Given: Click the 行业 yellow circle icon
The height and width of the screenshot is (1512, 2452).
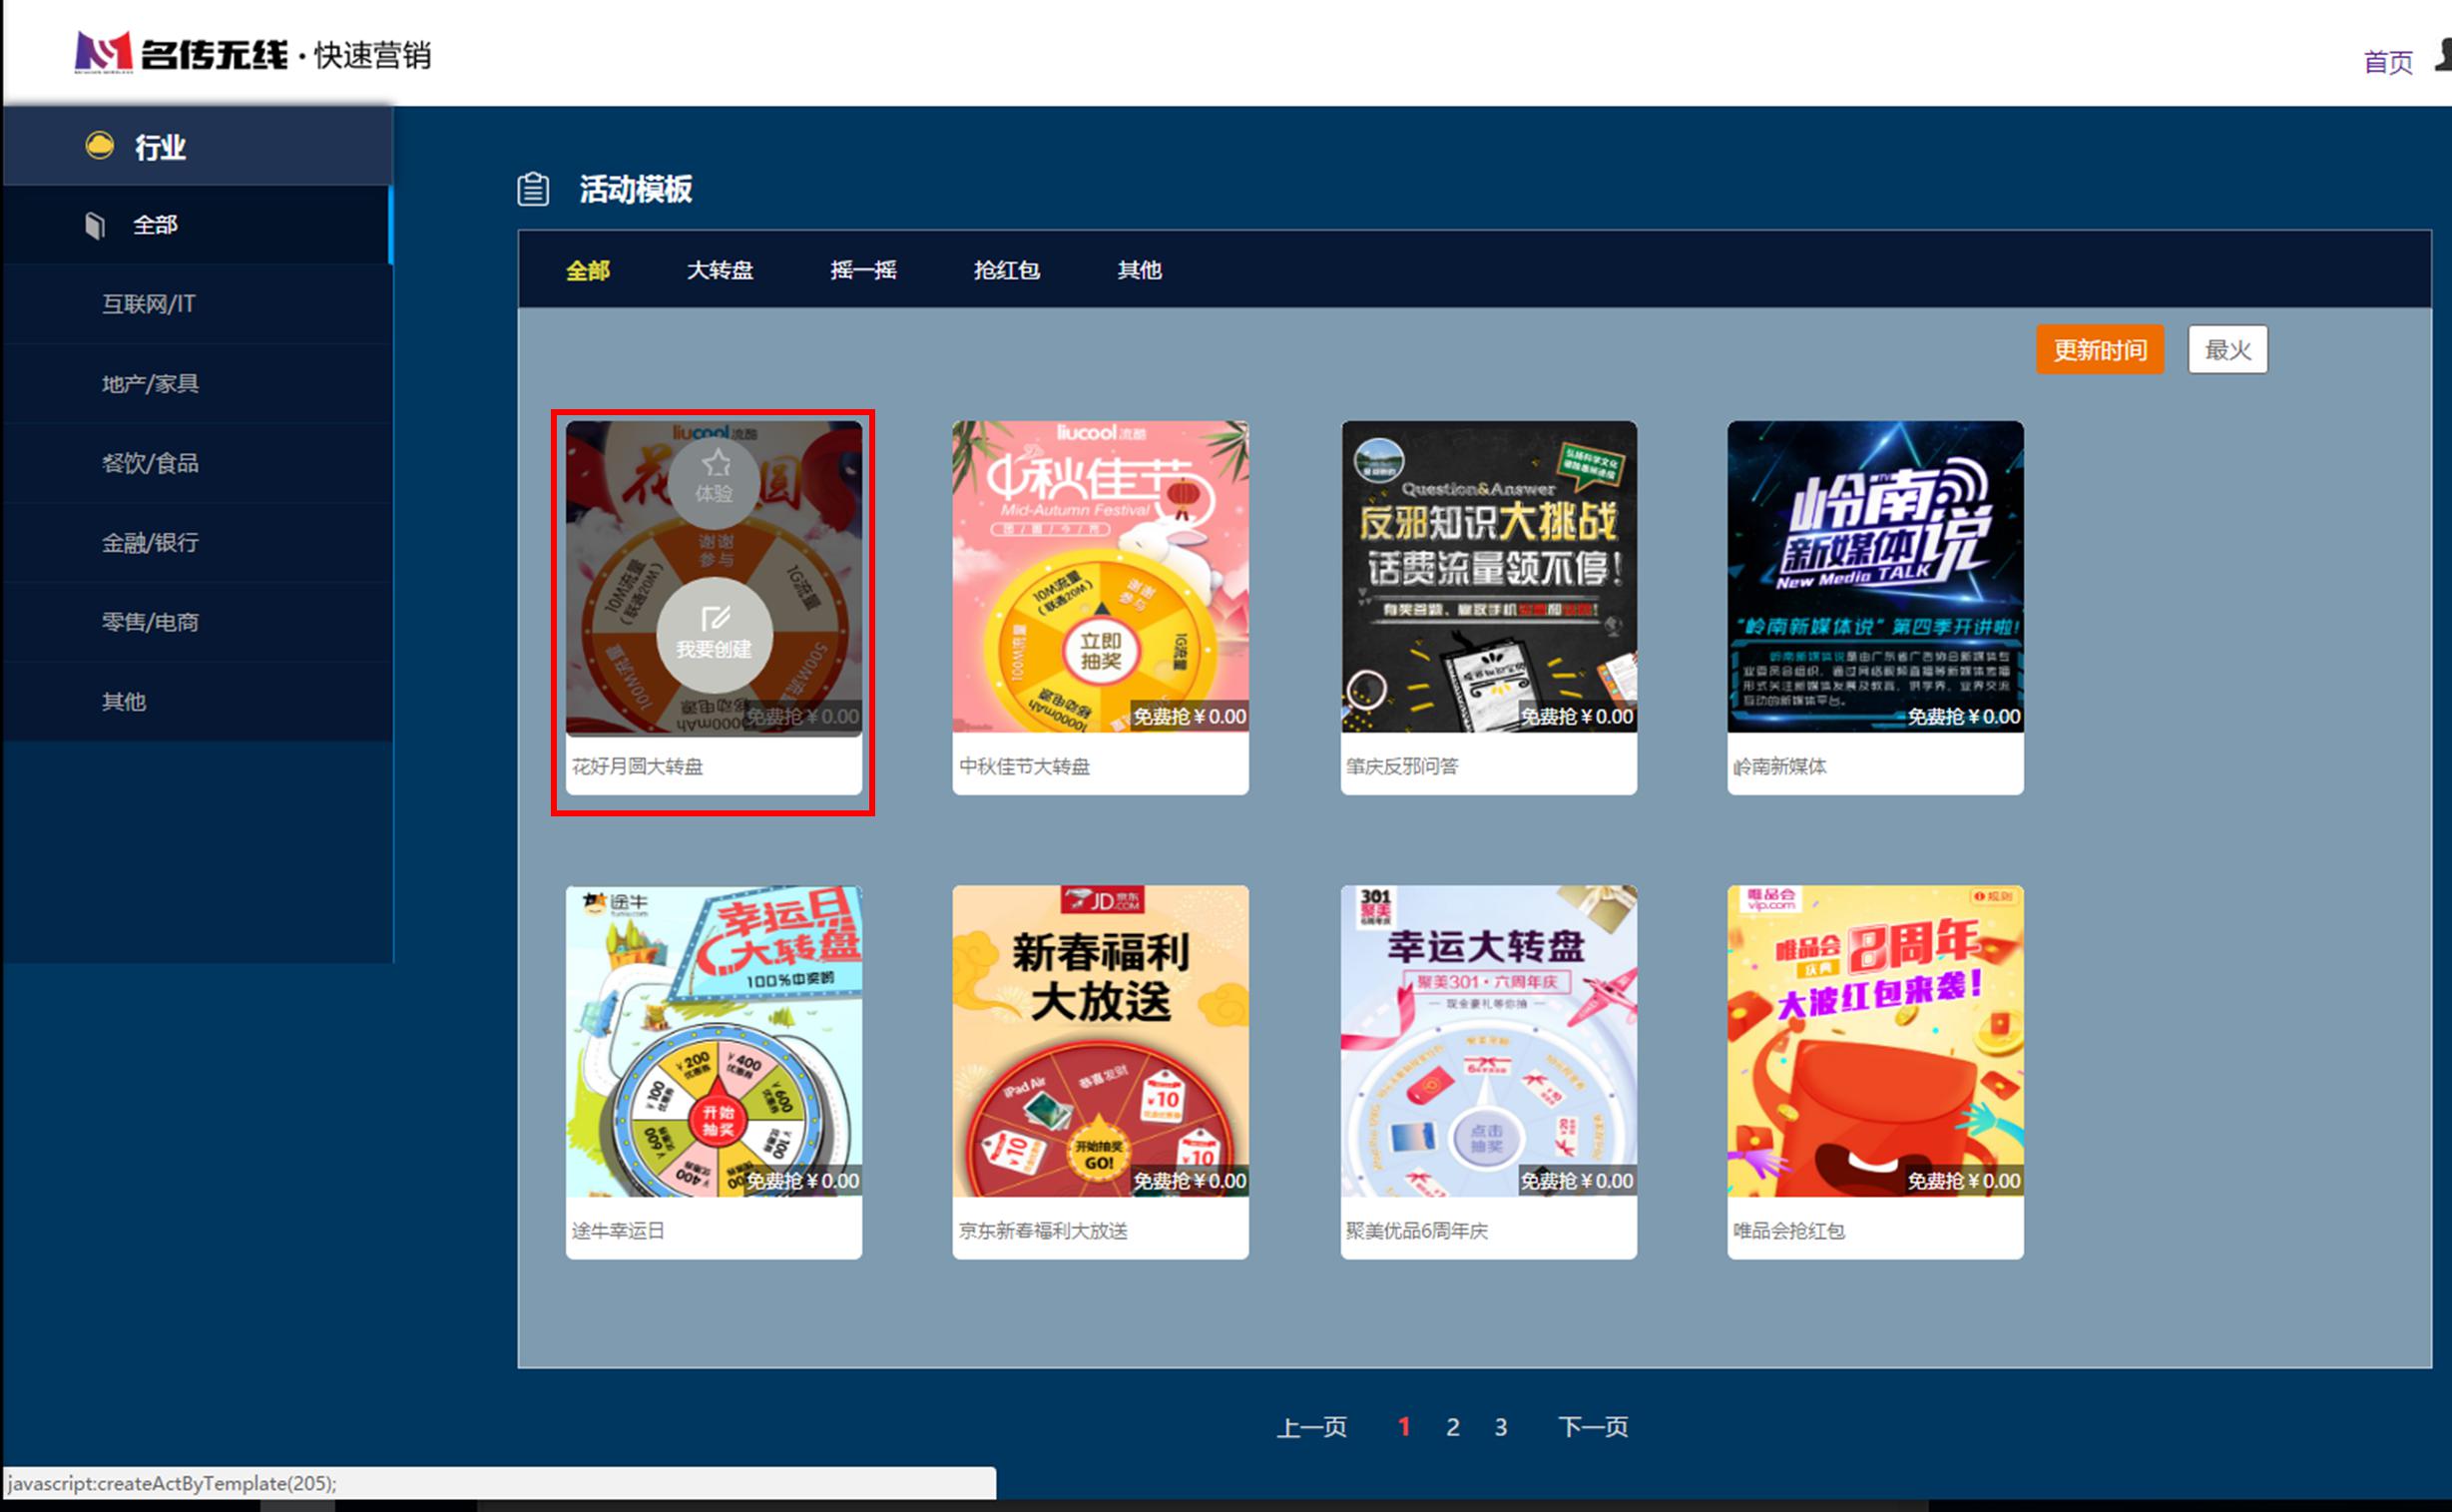Looking at the screenshot, I should click(x=99, y=146).
